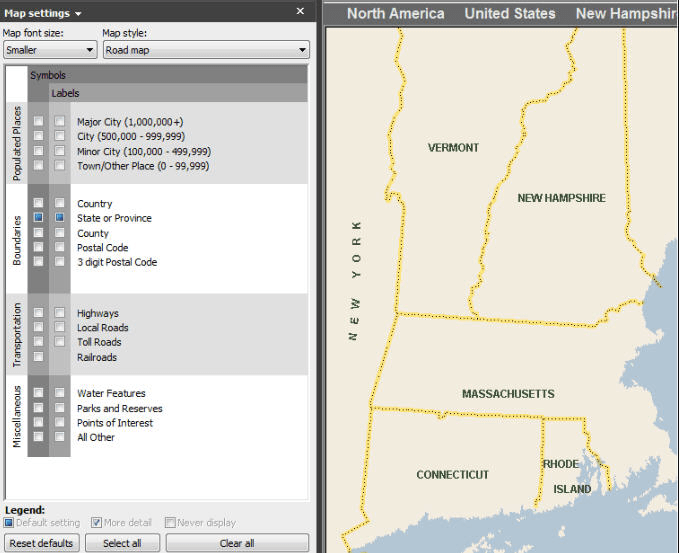Enable Highways labels checkbox
Image resolution: width=681 pixels, height=553 pixels.
point(60,313)
